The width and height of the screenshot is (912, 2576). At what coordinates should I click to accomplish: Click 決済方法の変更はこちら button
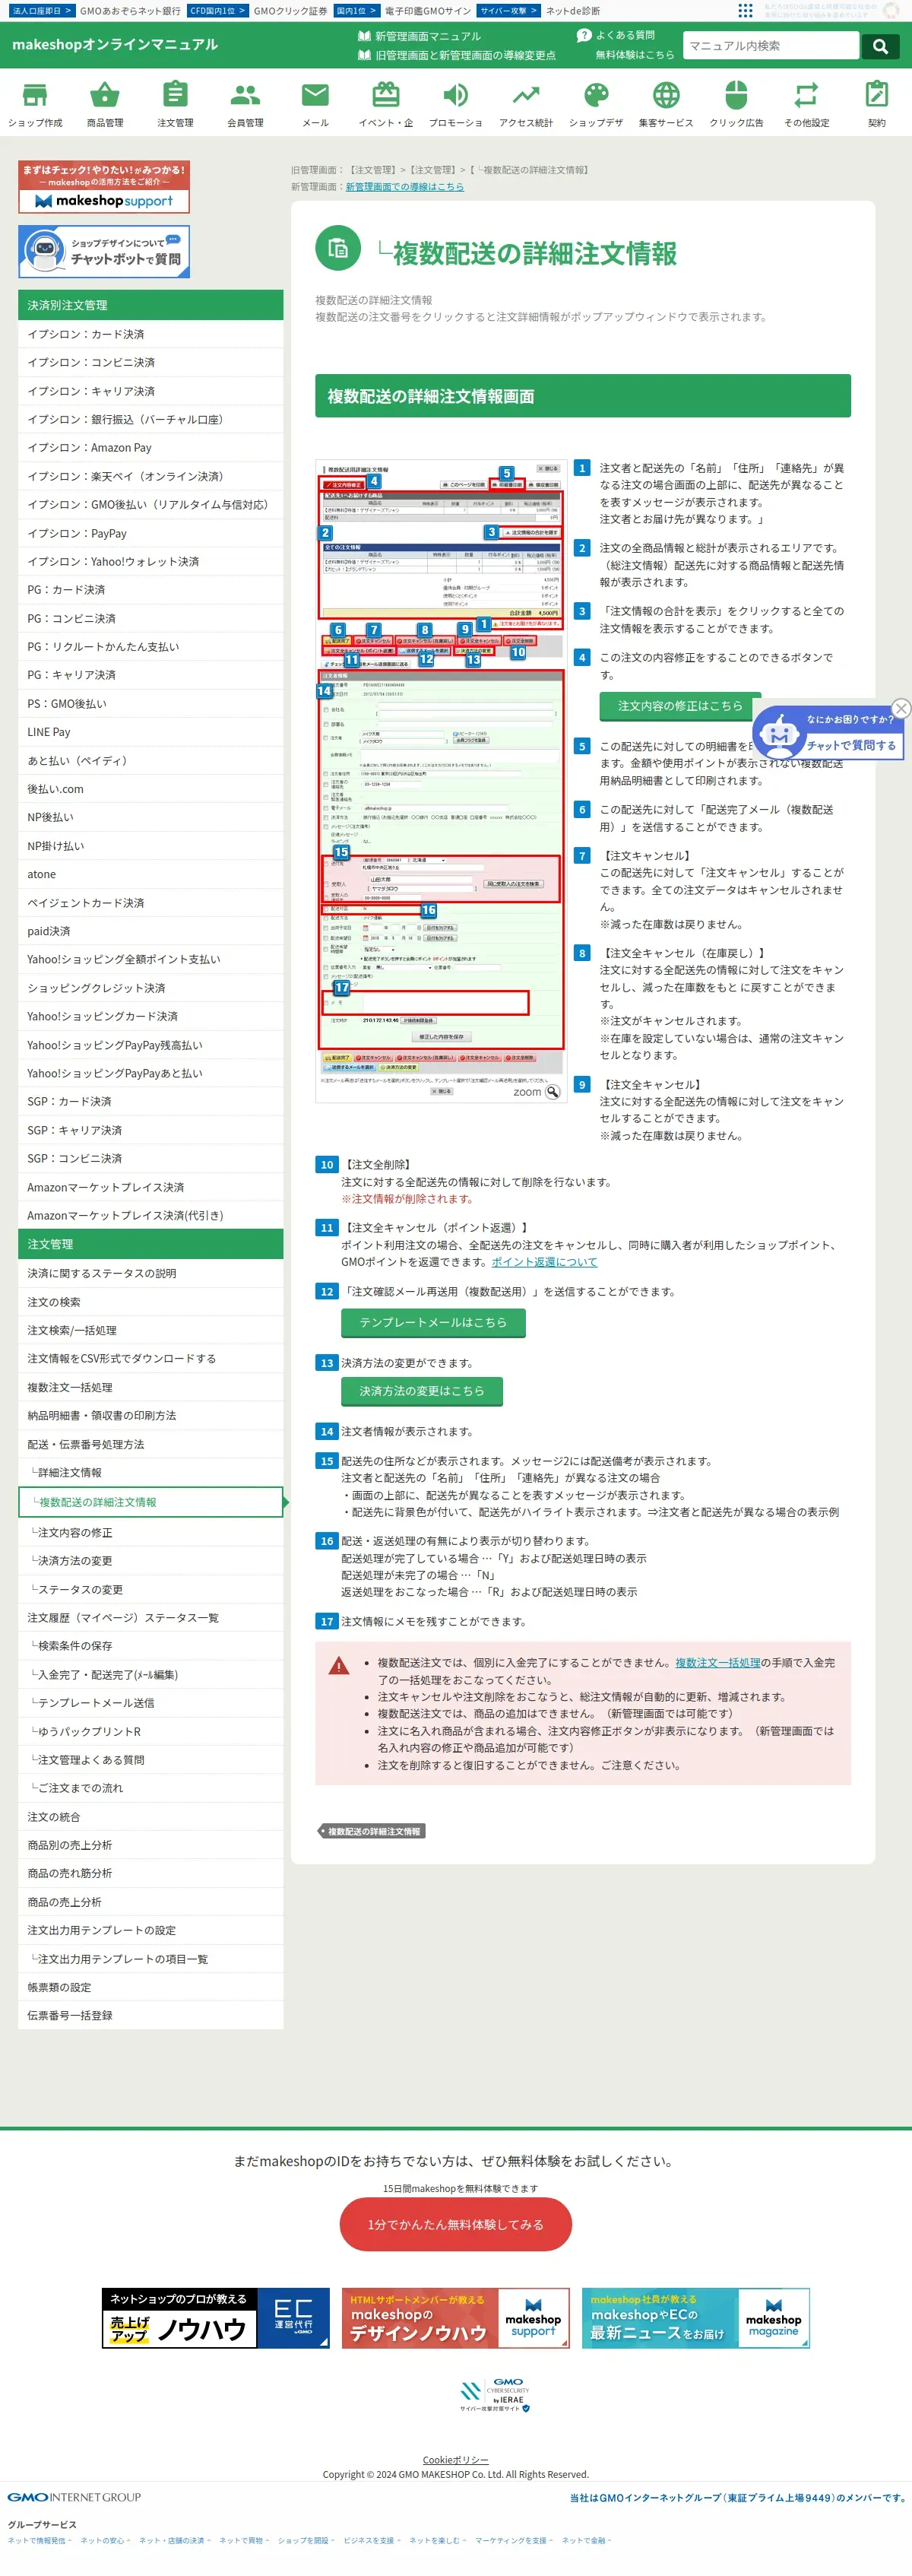(422, 1391)
